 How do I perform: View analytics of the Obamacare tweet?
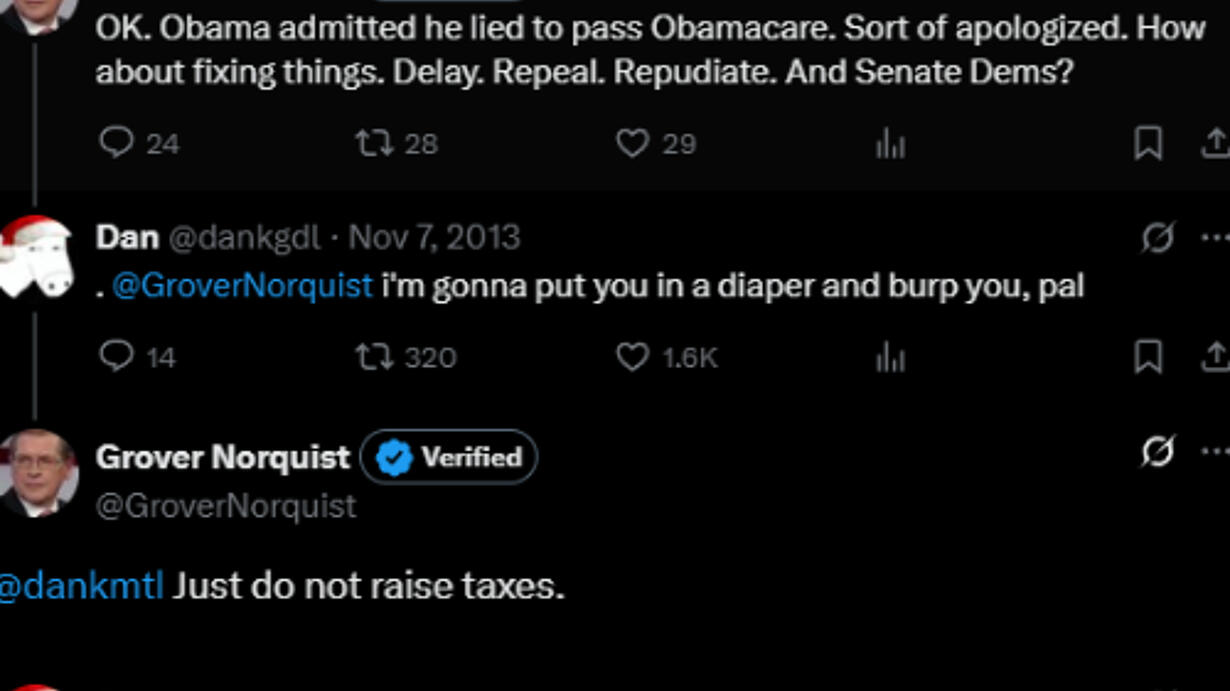pos(890,145)
